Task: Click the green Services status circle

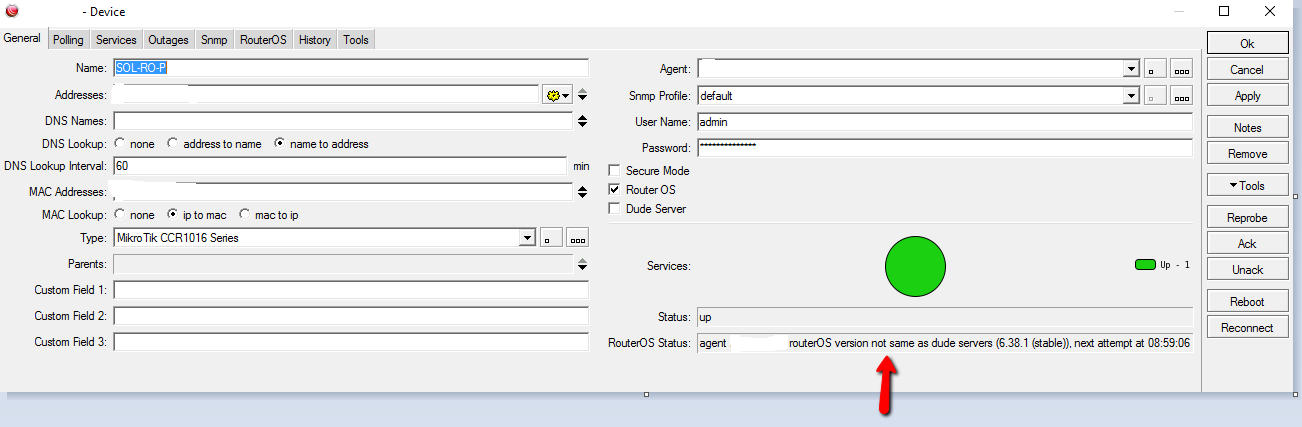Action: (915, 265)
